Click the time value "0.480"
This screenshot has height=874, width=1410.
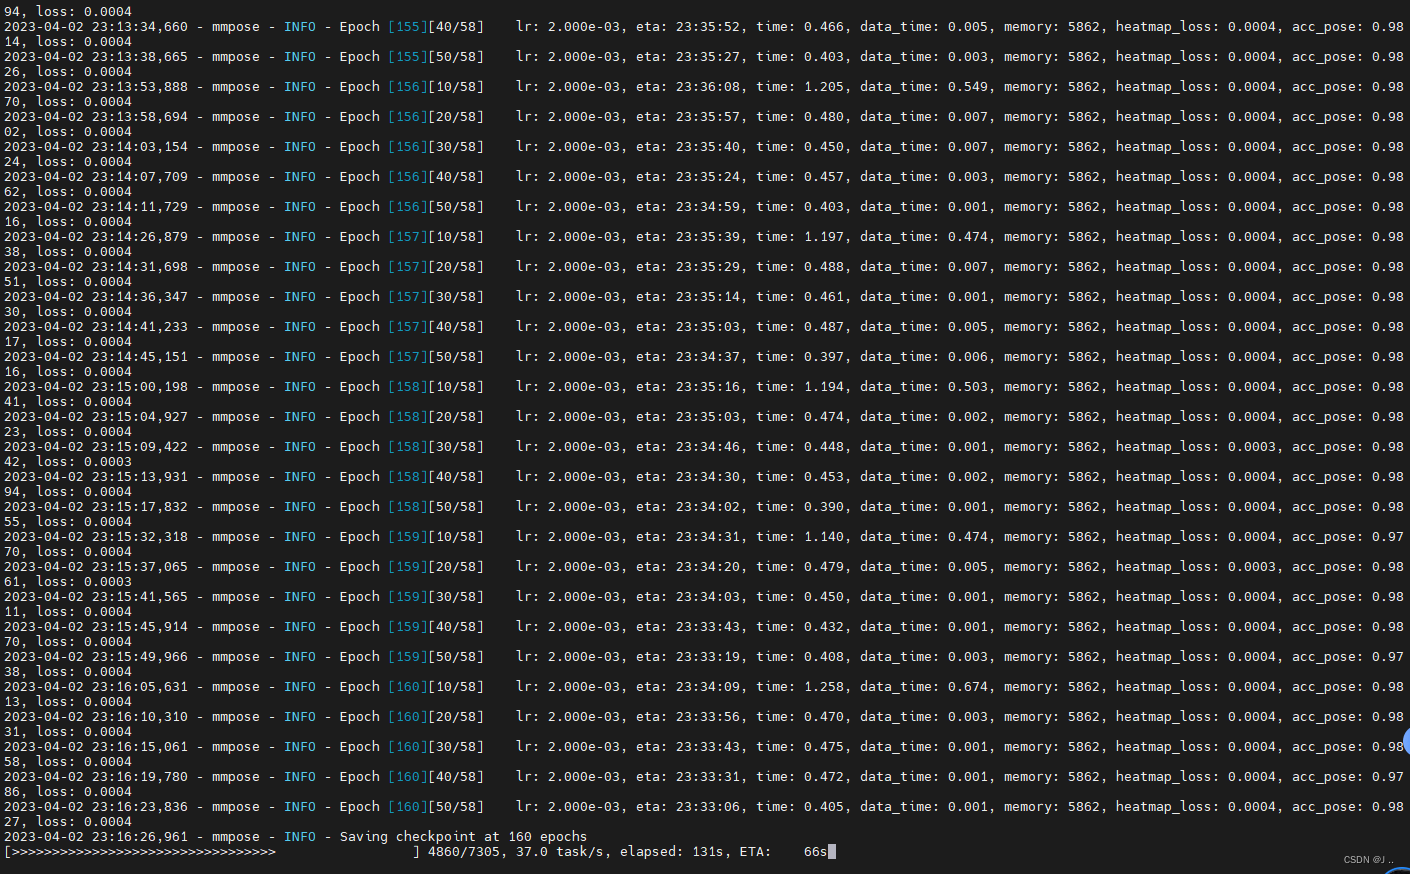[823, 117]
